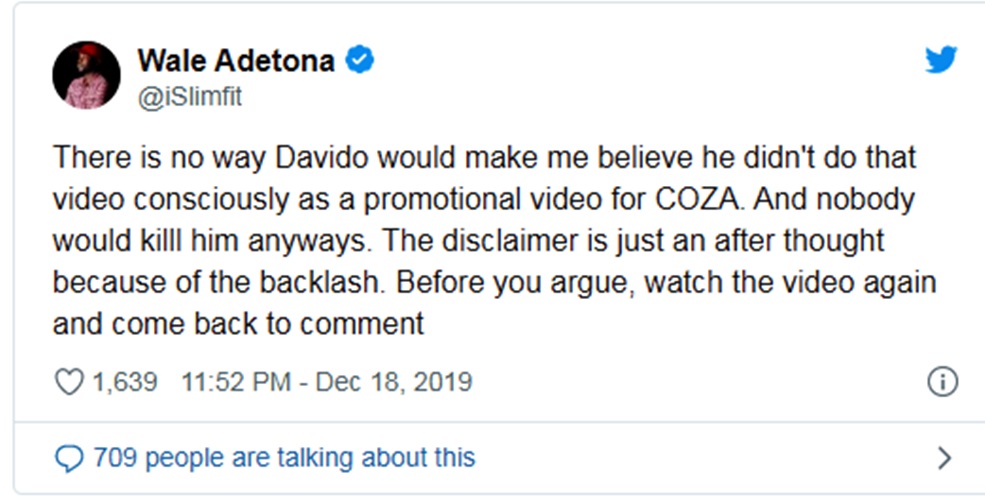Open Wale Adetona's profile picture
985x501 pixels.
click(x=86, y=75)
